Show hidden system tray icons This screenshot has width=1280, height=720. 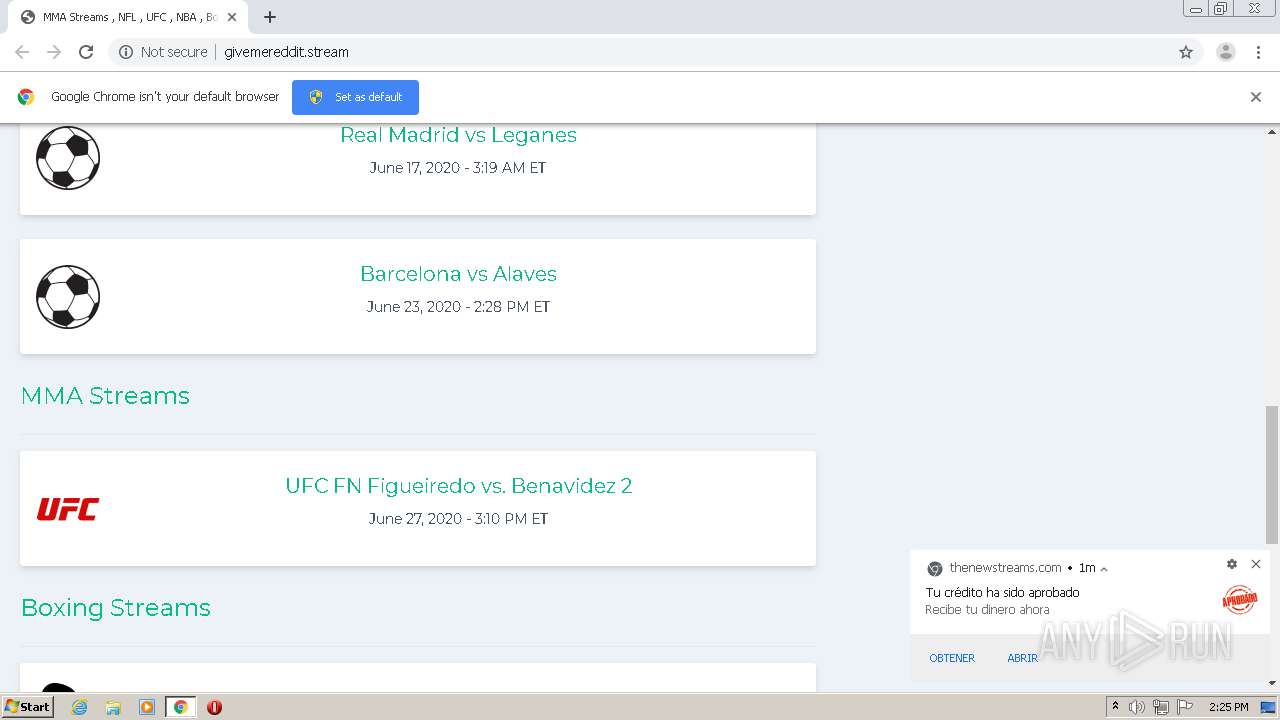(x=1115, y=707)
